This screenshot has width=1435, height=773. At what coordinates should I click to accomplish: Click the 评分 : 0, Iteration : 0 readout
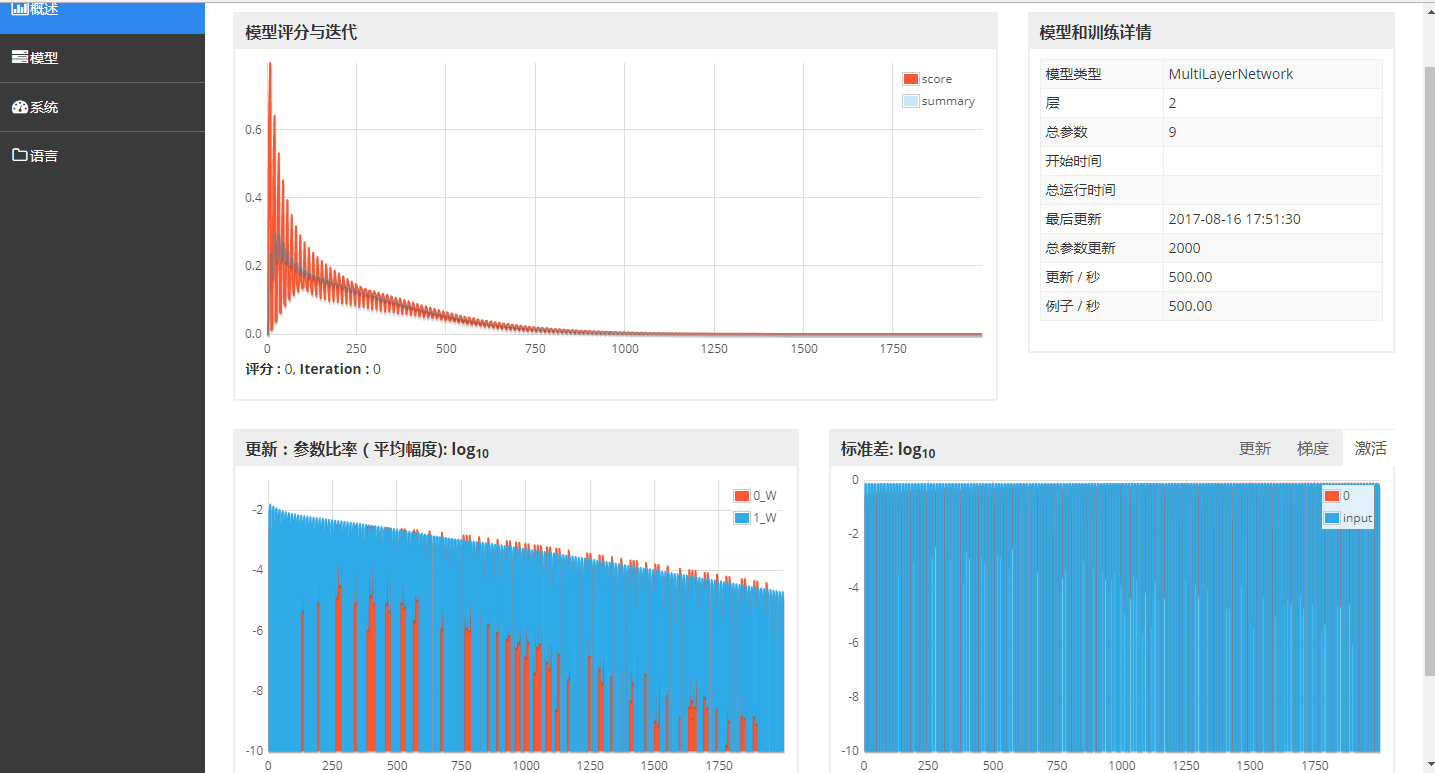(x=313, y=369)
